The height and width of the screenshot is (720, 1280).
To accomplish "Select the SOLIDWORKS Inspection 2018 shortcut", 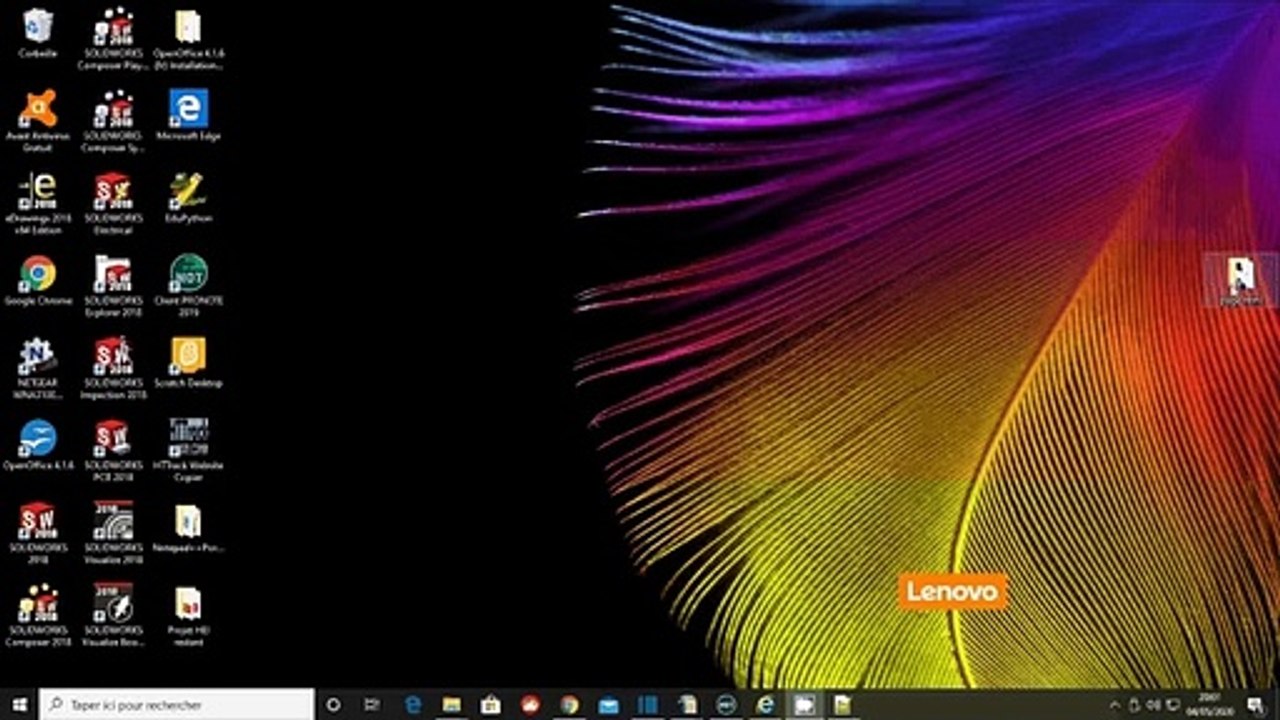I will 113,368.
